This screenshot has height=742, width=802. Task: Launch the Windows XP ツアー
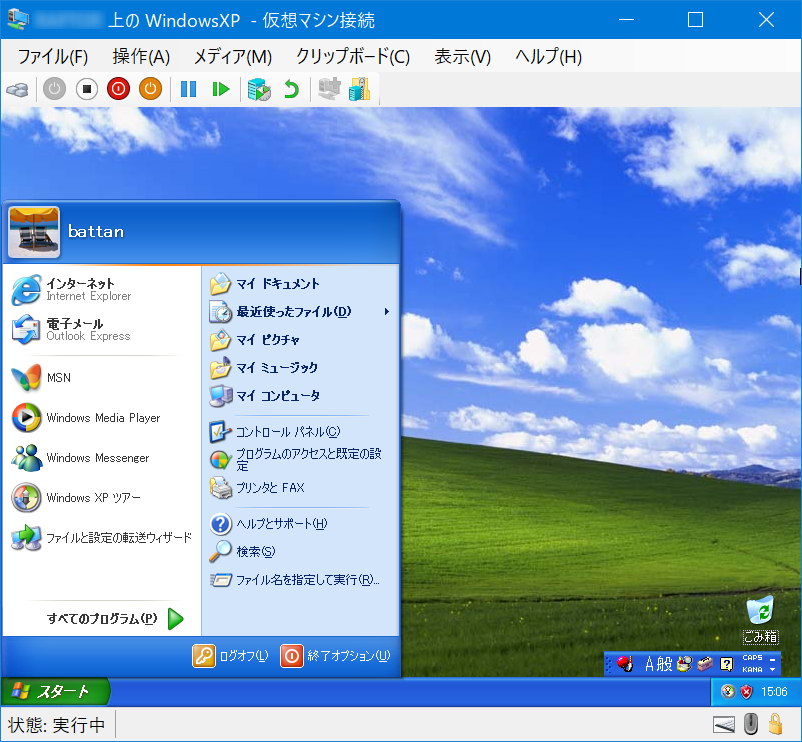click(x=102, y=498)
